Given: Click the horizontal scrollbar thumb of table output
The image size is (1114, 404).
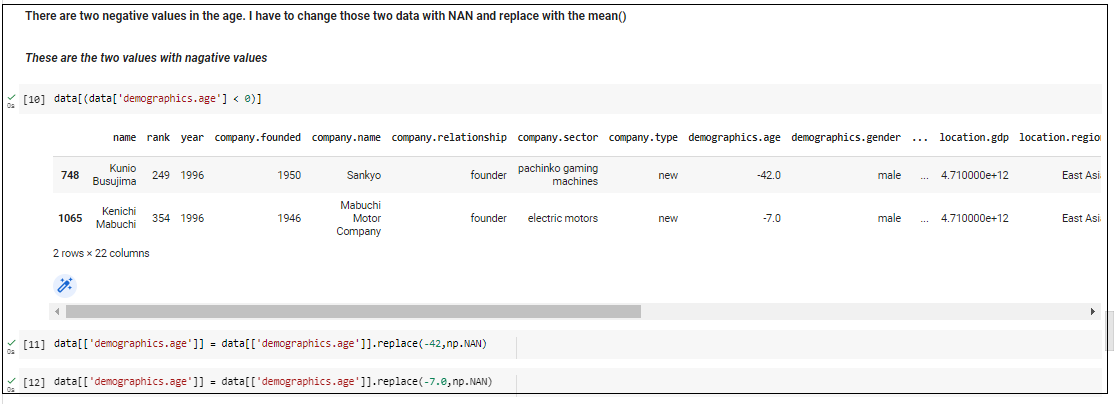Looking at the screenshot, I should pos(352,311).
